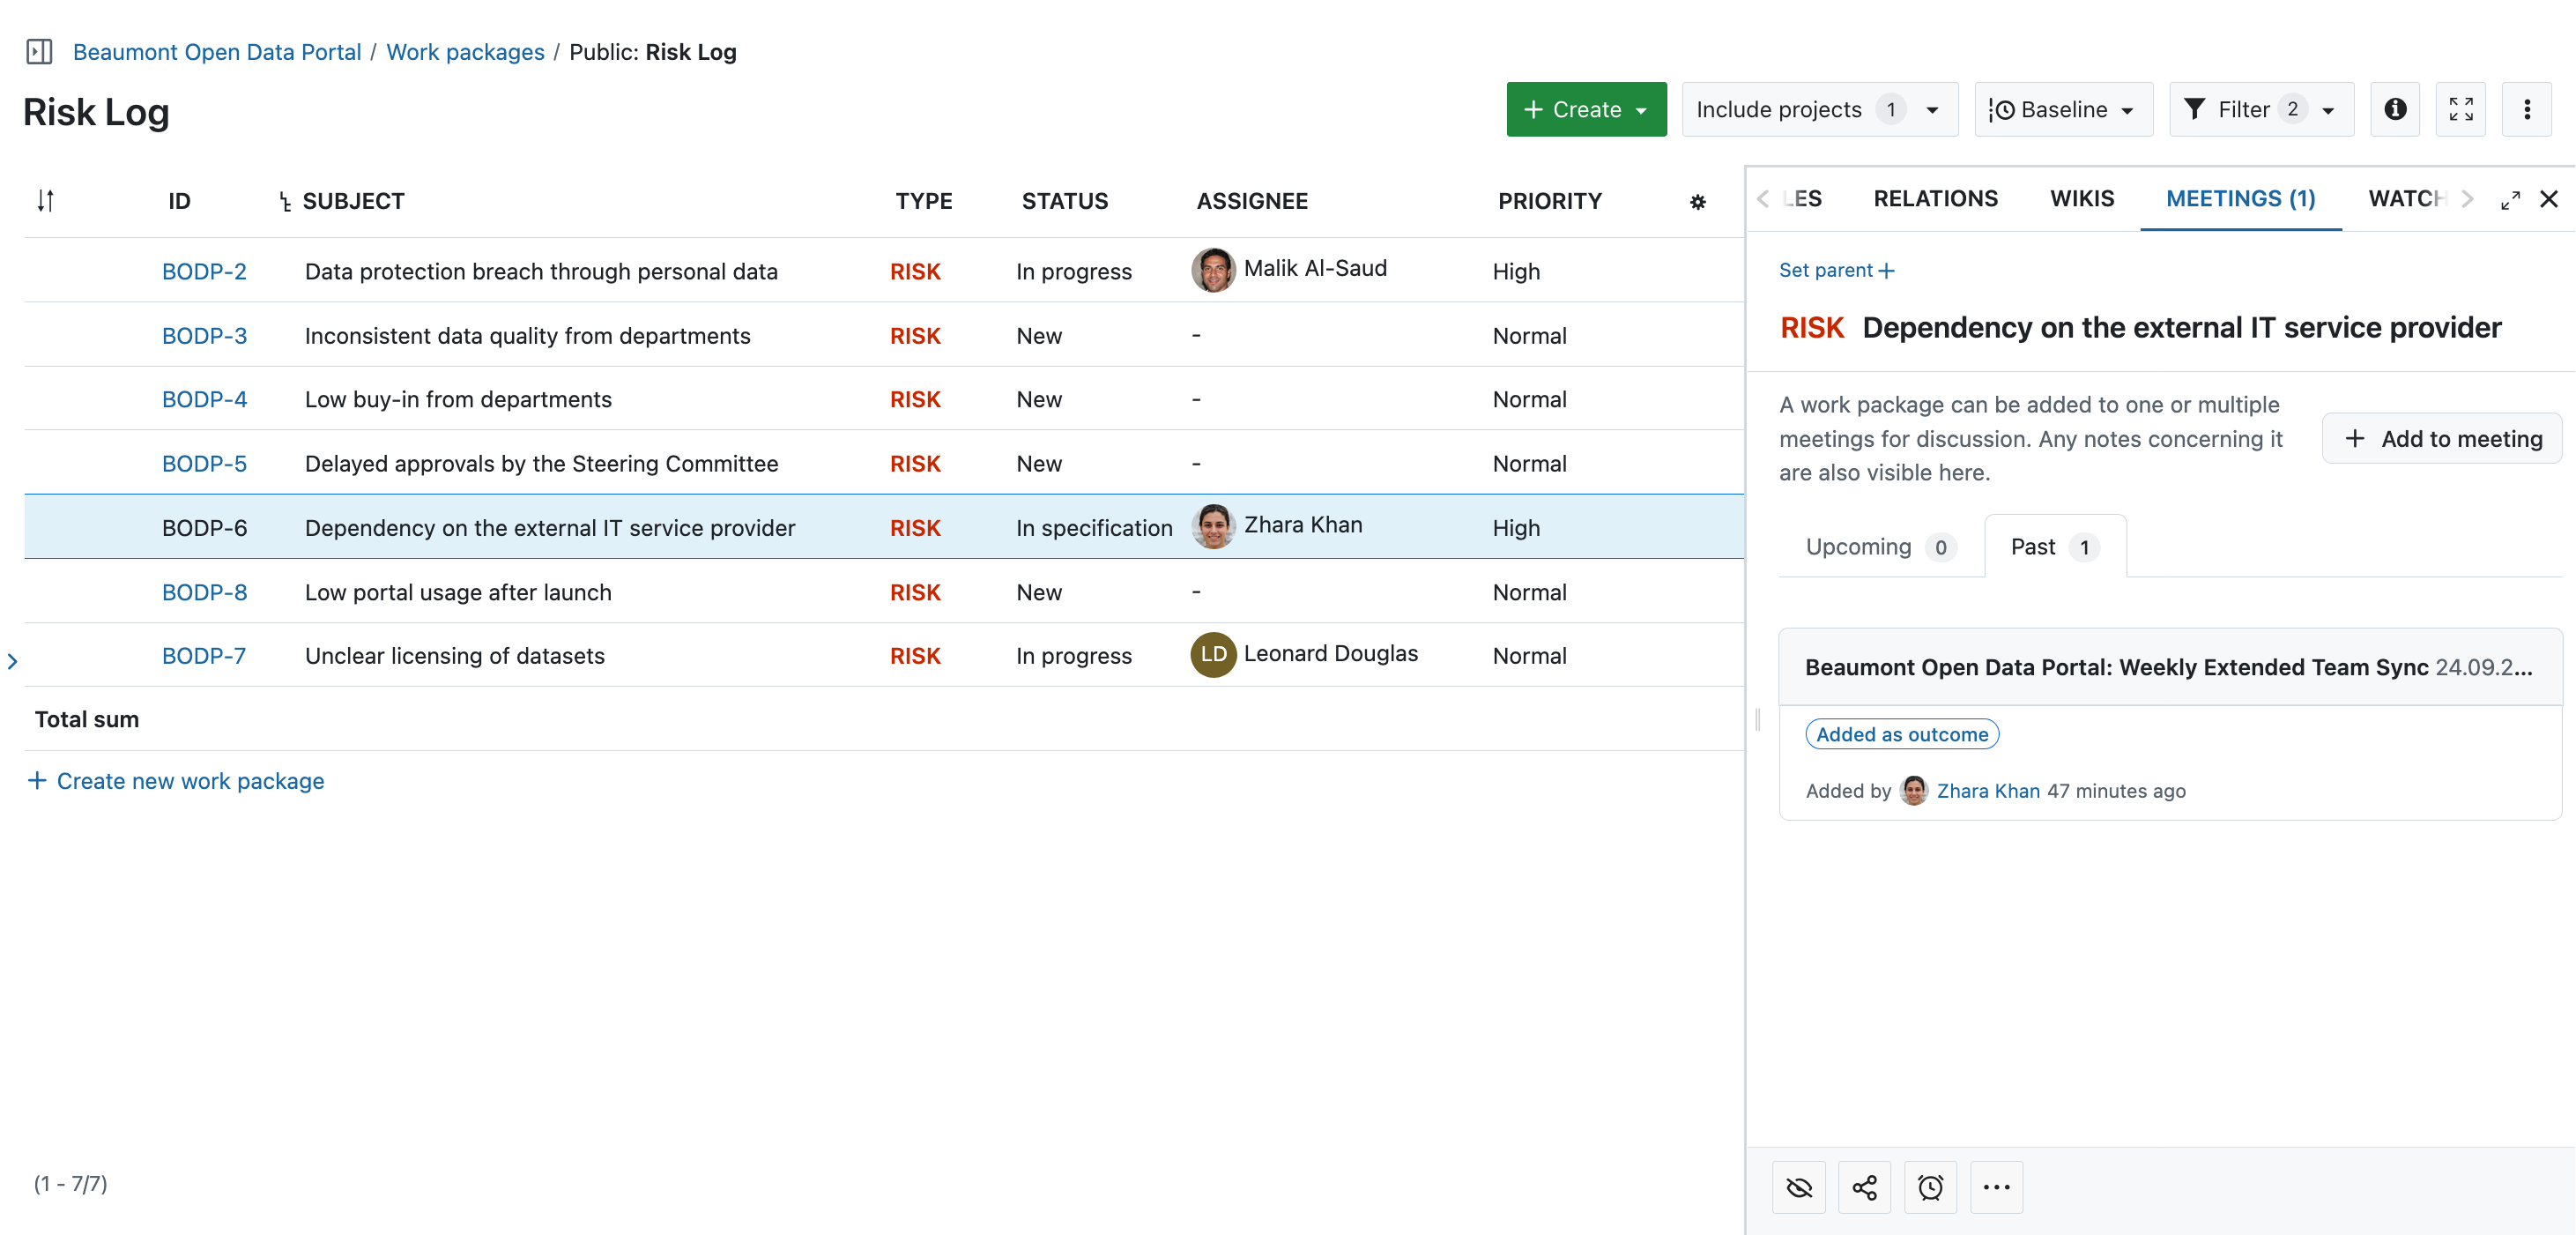Toggle the unwatch eye icon
Viewport: 2576px width, 1235px height.
pyautogui.click(x=1799, y=1187)
